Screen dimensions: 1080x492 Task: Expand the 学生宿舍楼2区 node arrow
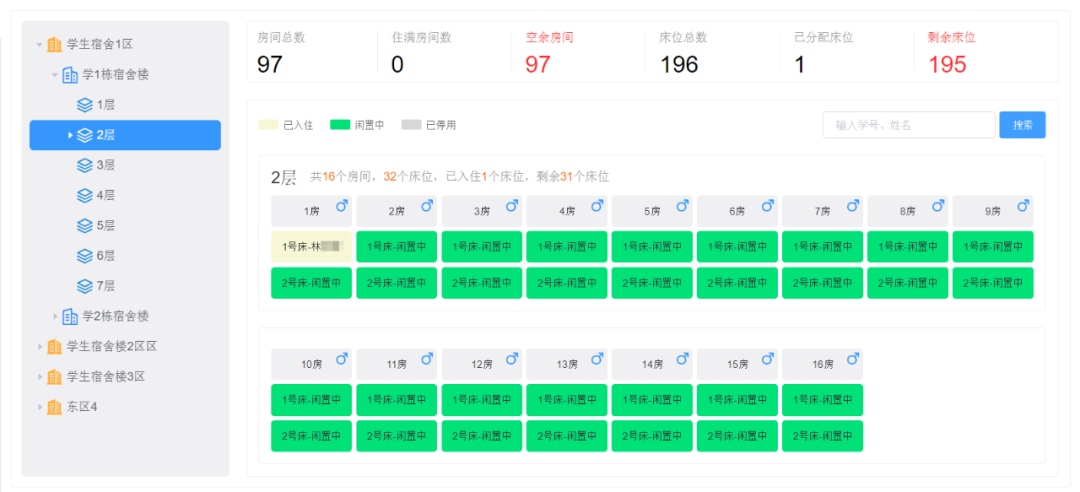[x=40, y=347]
